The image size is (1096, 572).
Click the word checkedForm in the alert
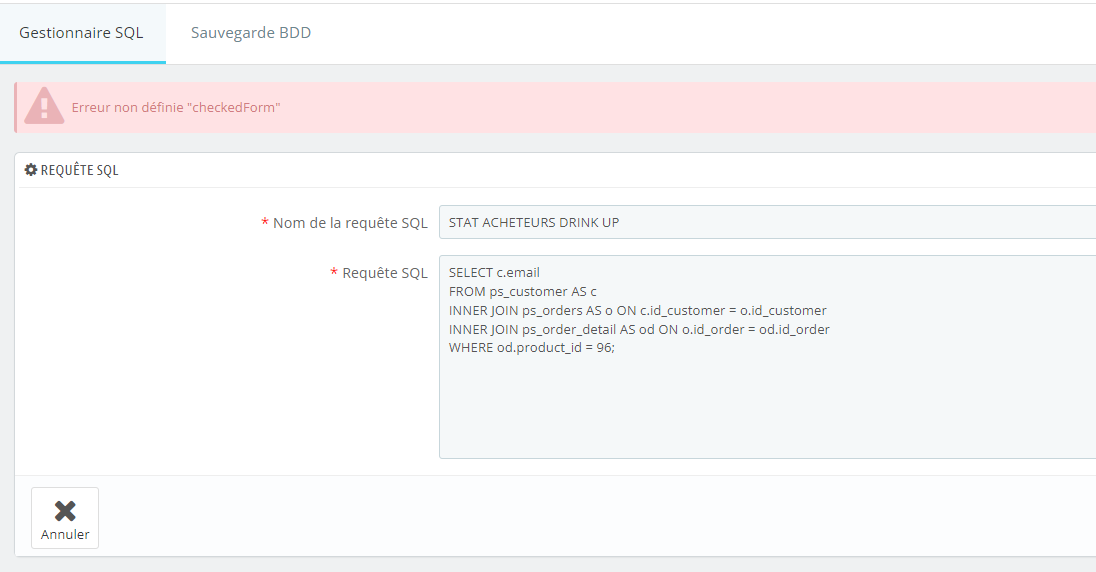tap(233, 108)
